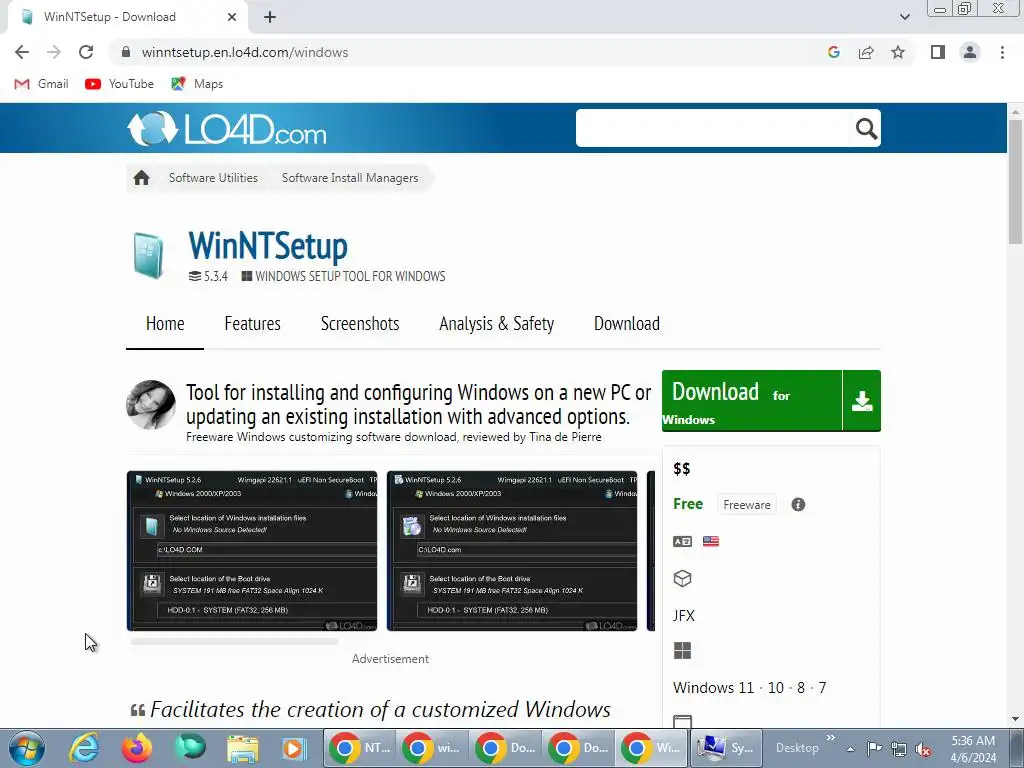The height and width of the screenshot is (768, 1024).
Task: Click the download arrow icon
Action: click(x=862, y=401)
